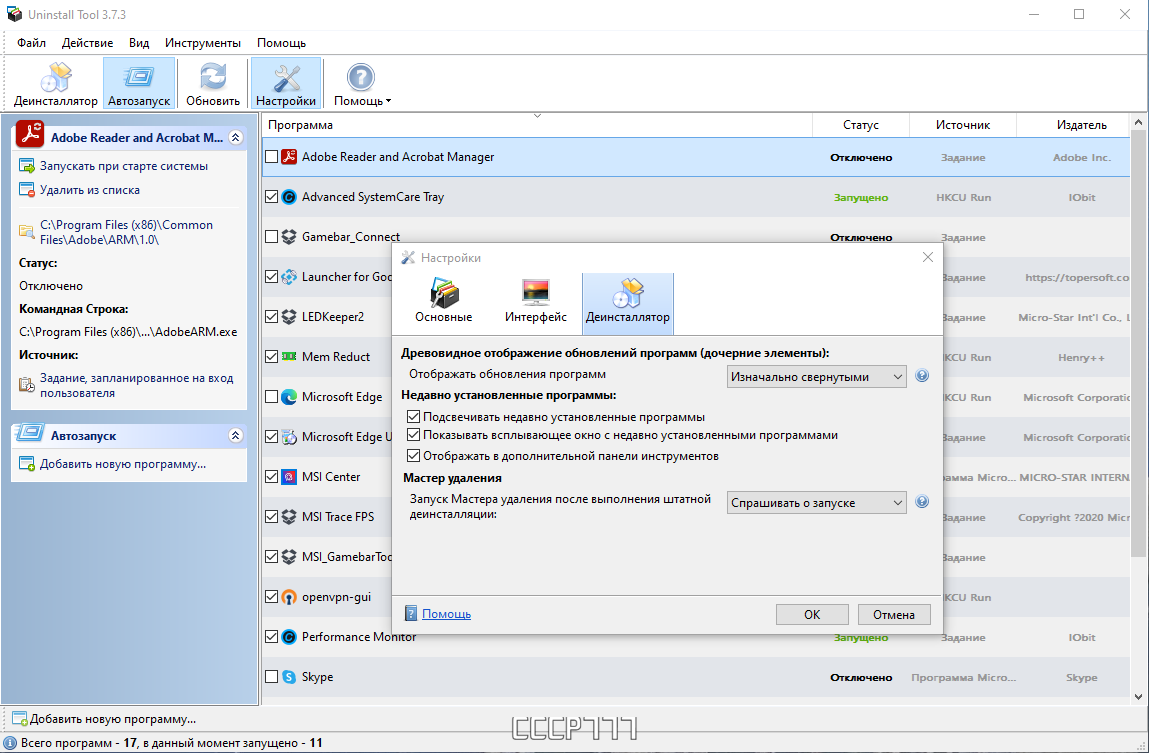Select the Автозапуск toolbar icon
Screen dimensions: 1149x753
[138, 84]
